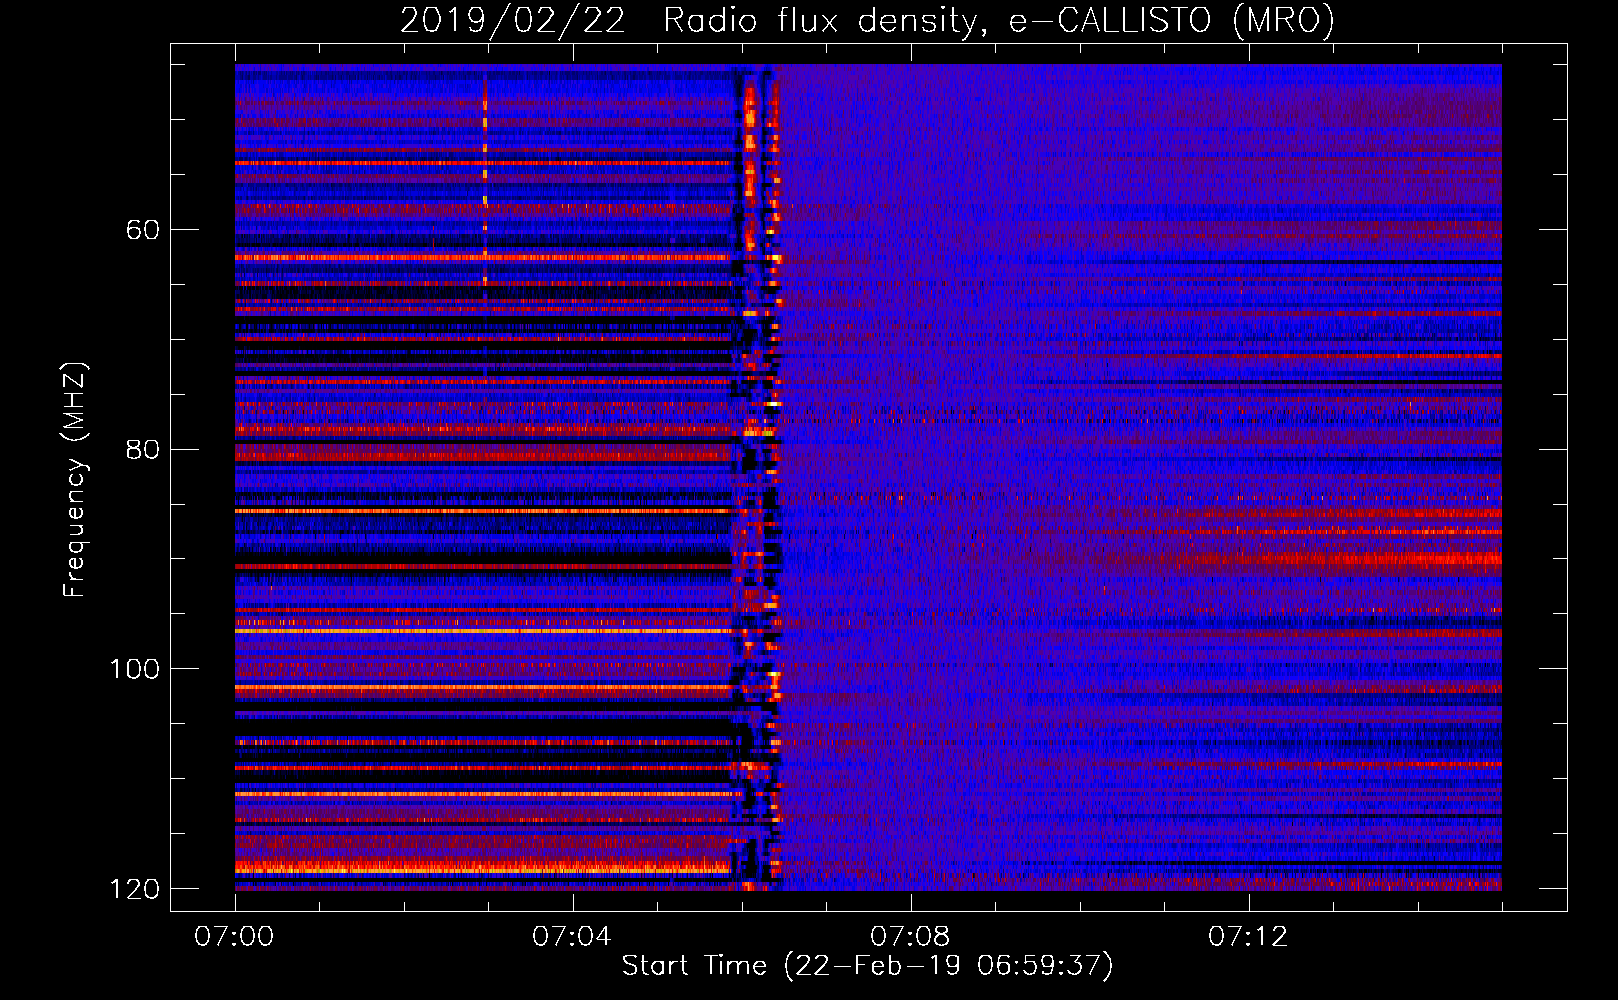Click the '120' frequency axis label
This screenshot has width=1618, height=1000.
[x=134, y=888]
